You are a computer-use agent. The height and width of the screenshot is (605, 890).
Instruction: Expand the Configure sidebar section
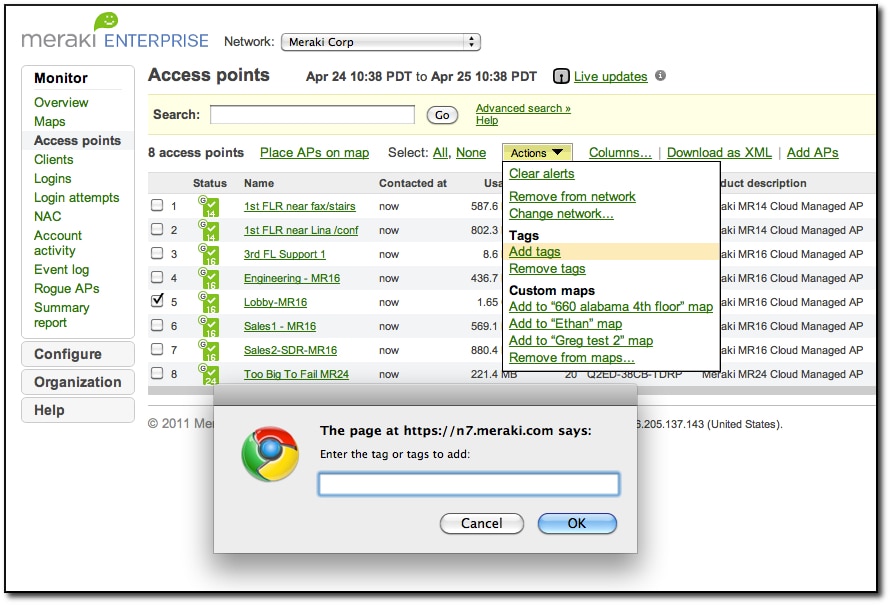coord(78,354)
